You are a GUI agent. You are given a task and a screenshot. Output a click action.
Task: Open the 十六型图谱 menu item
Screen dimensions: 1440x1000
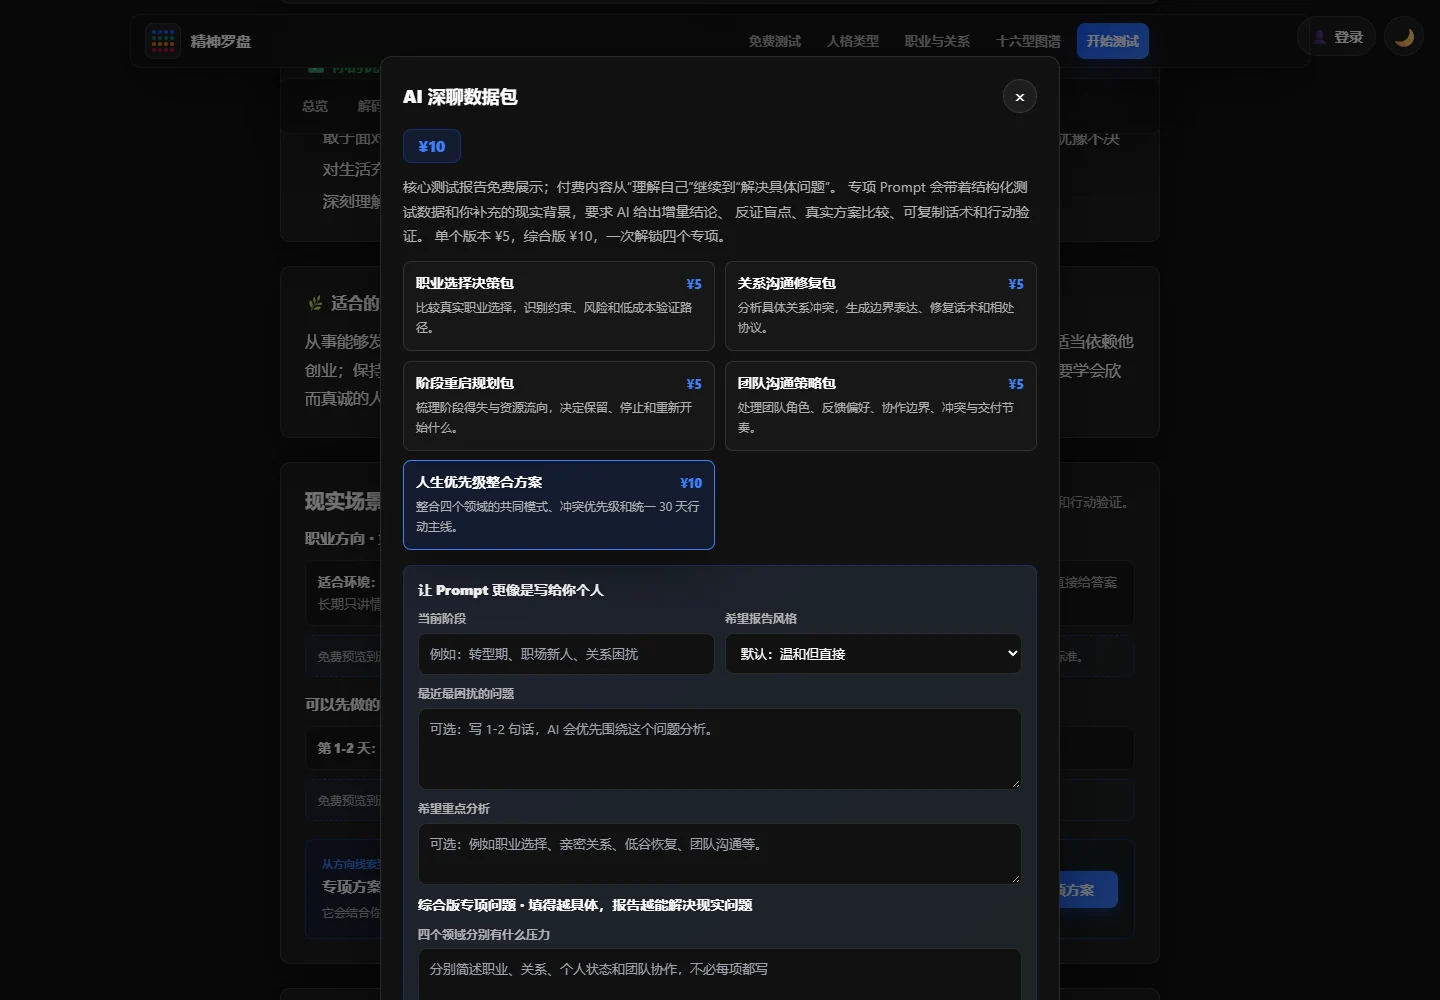pos(1028,41)
